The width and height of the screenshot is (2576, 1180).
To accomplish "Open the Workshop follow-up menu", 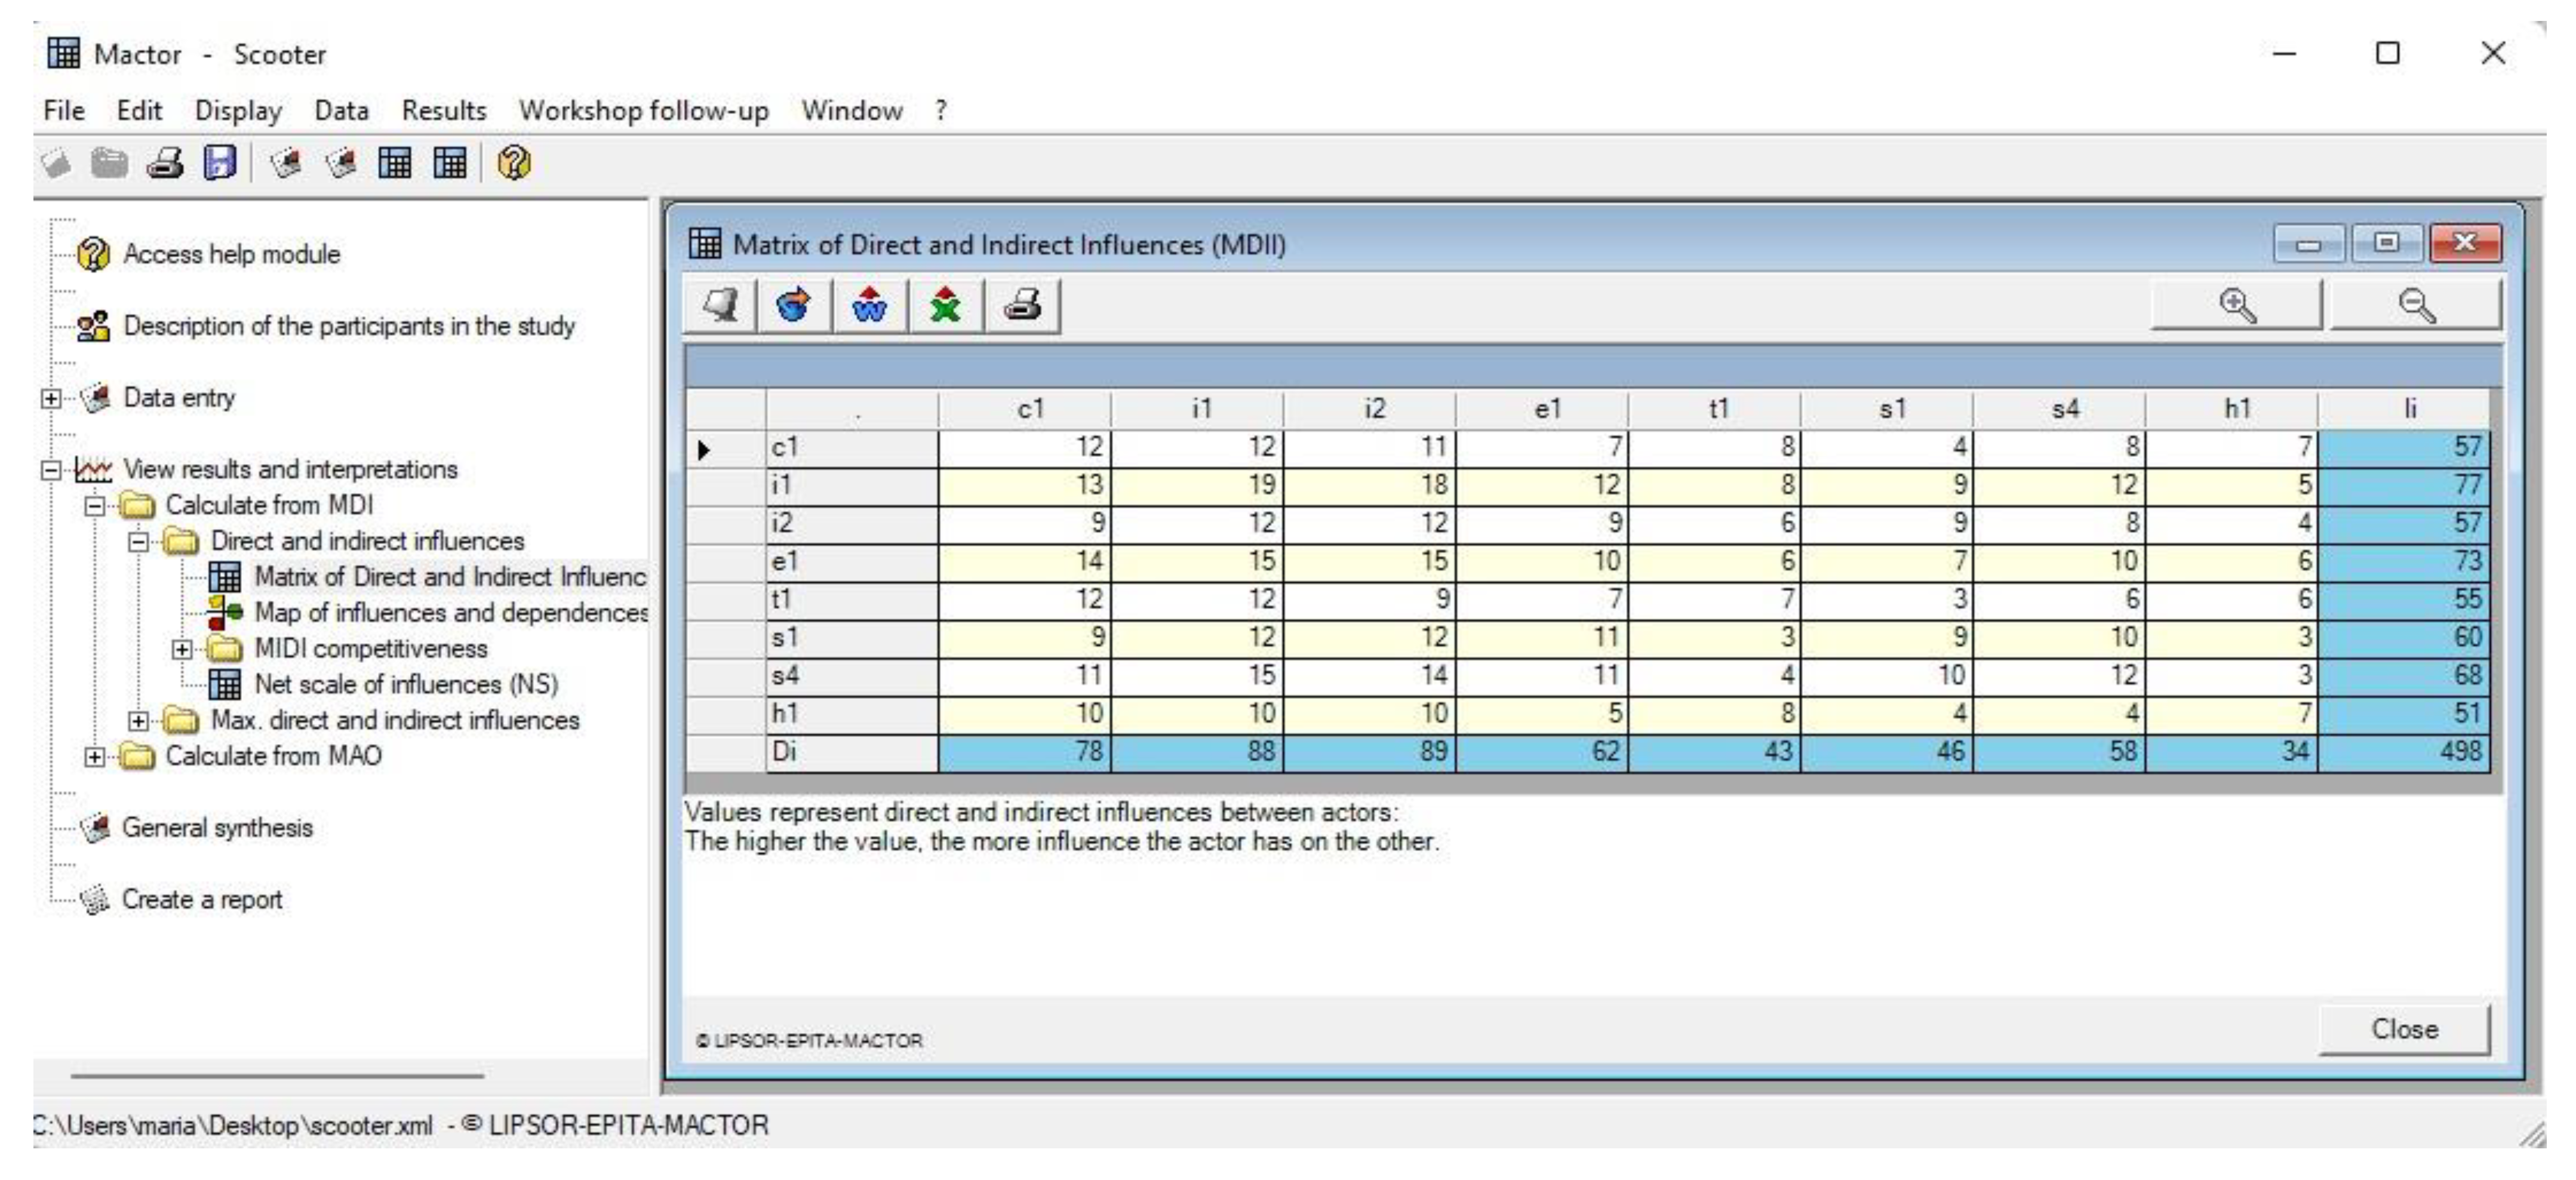I will (x=644, y=110).
